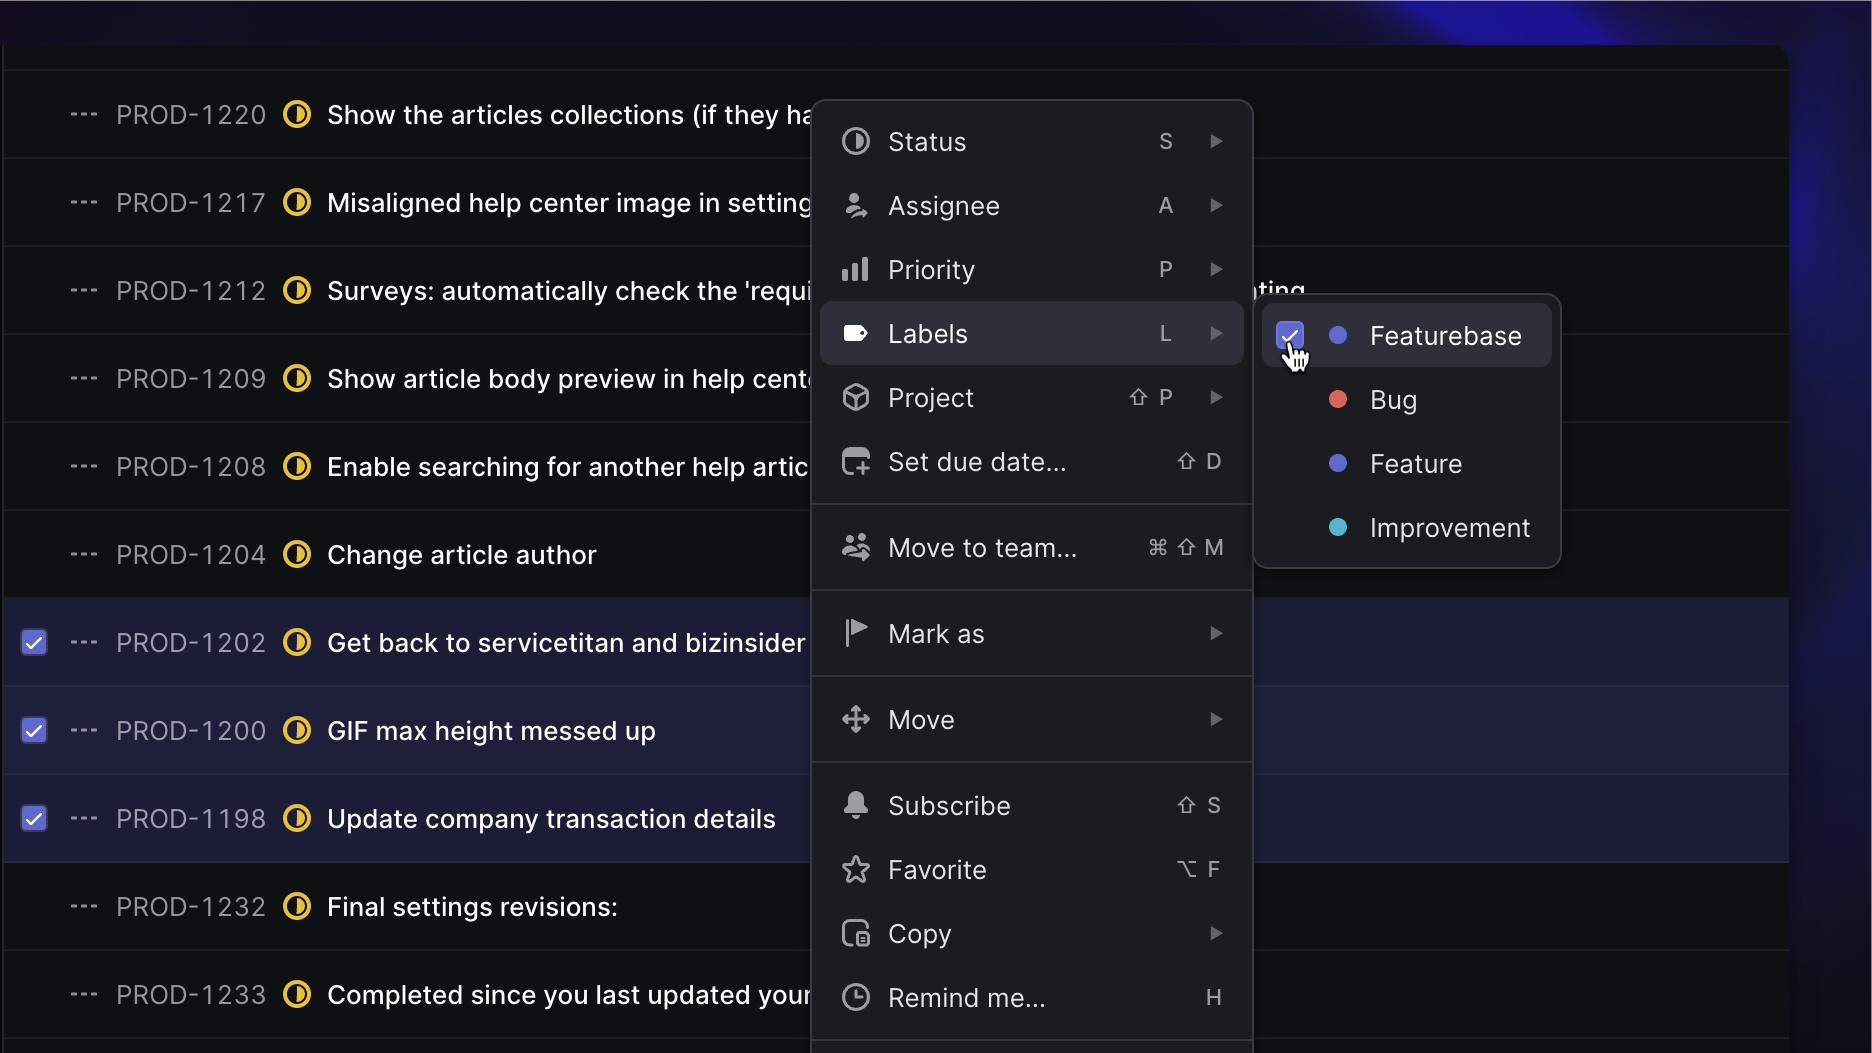The width and height of the screenshot is (1872, 1053).
Task: Select the Assignee person icon
Action: pyautogui.click(x=856, y=205)
